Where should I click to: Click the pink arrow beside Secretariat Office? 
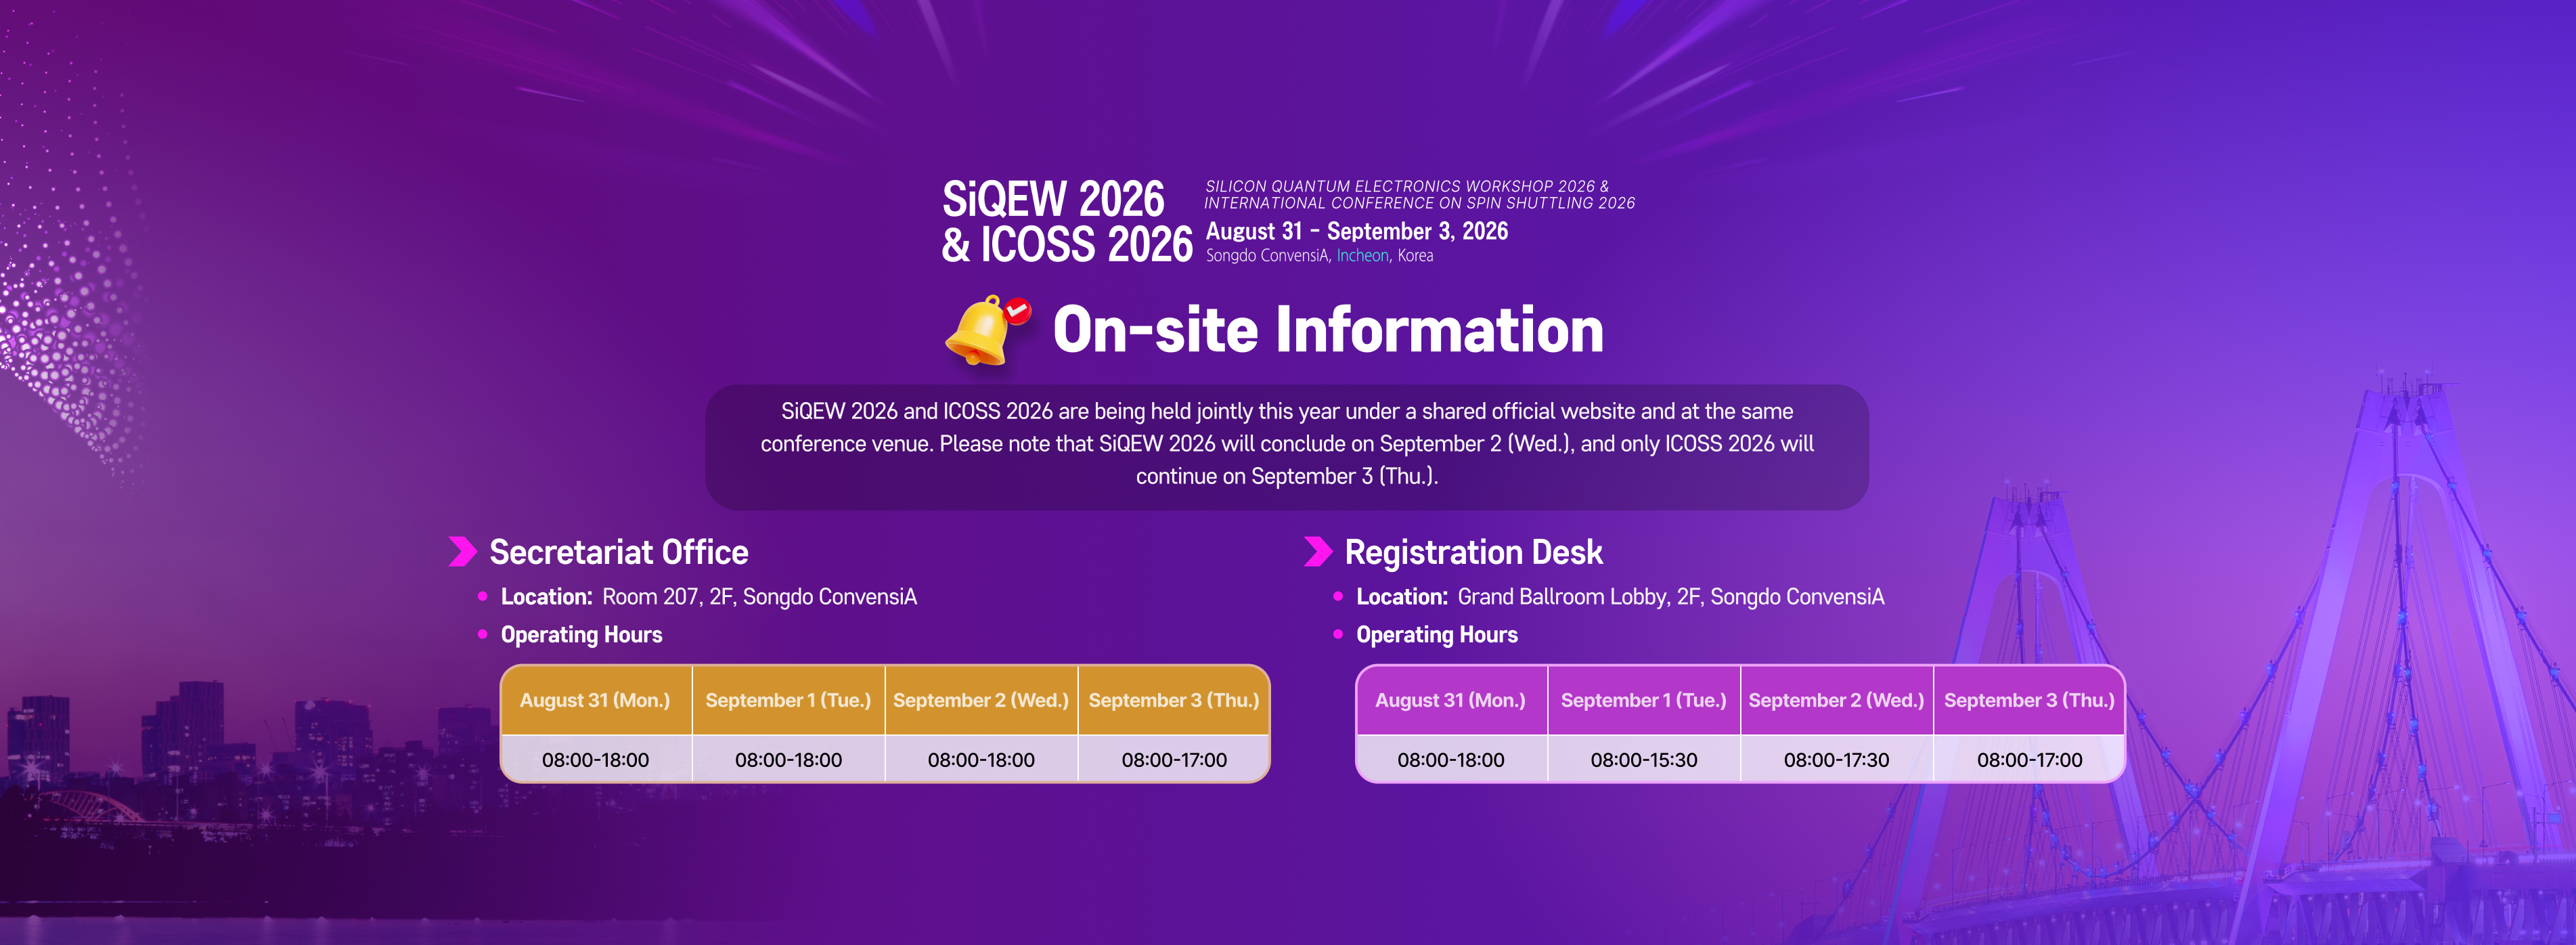[462, 551]
